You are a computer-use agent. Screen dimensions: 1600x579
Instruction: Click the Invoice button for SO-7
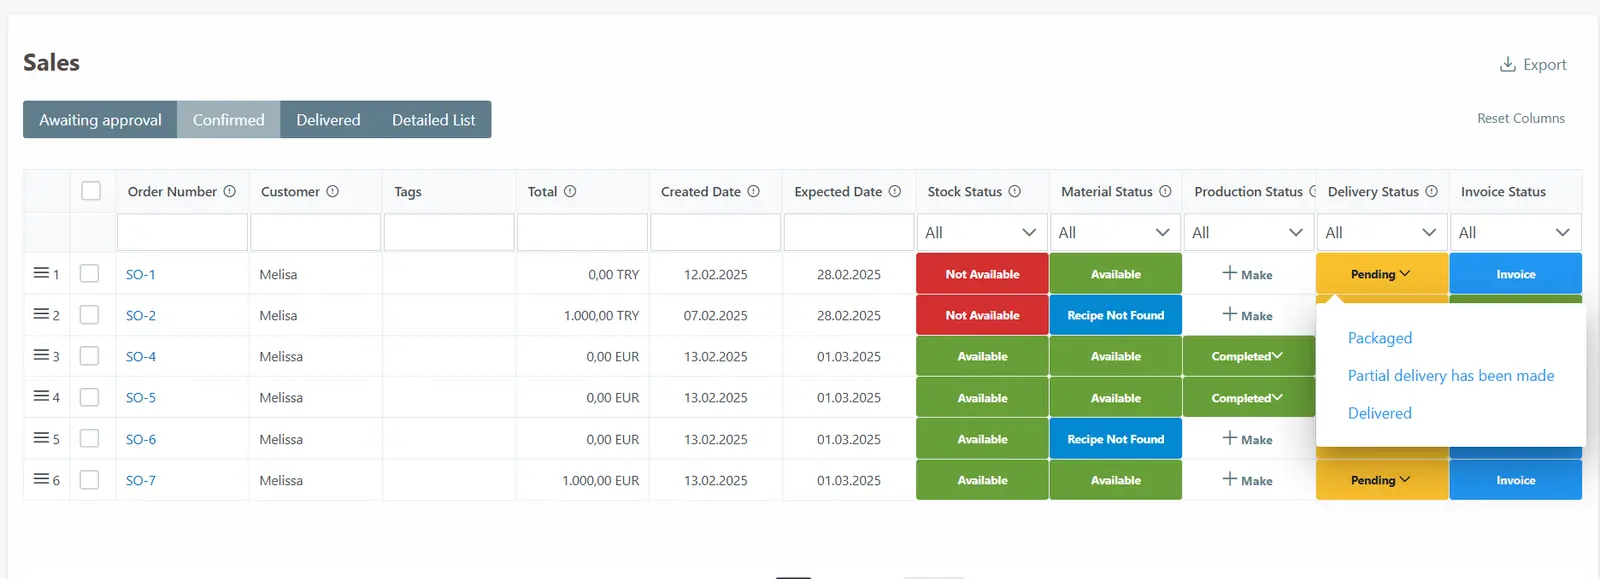[1515, 480]
